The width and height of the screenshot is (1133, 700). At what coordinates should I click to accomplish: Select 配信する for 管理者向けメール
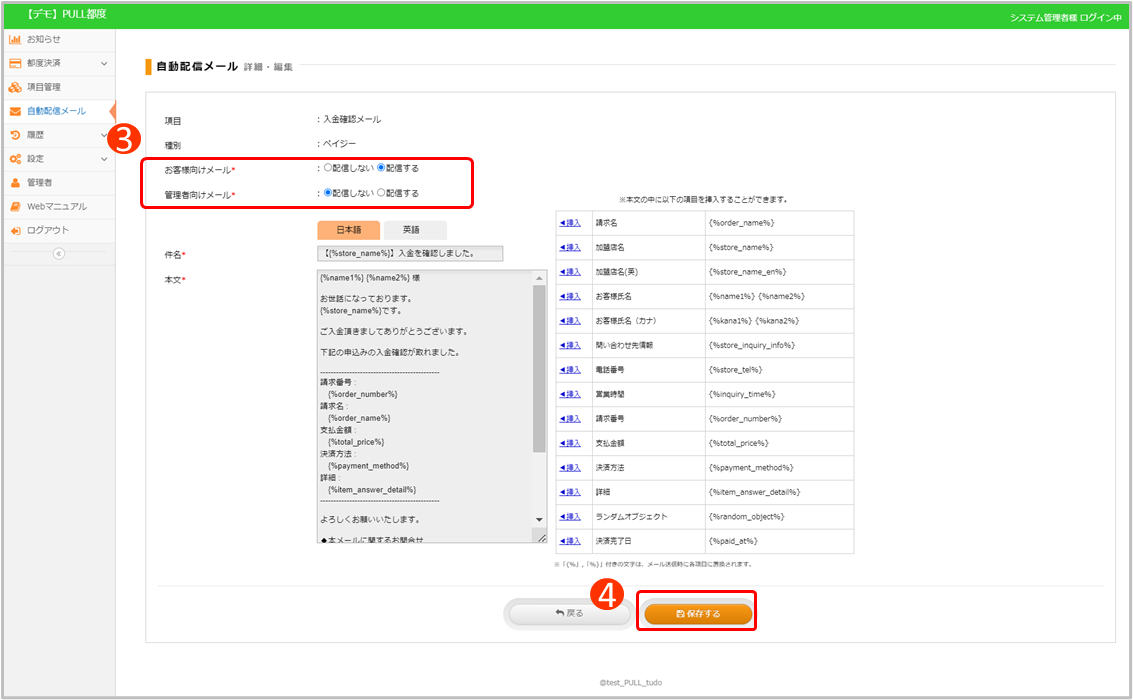coord(381,193)
